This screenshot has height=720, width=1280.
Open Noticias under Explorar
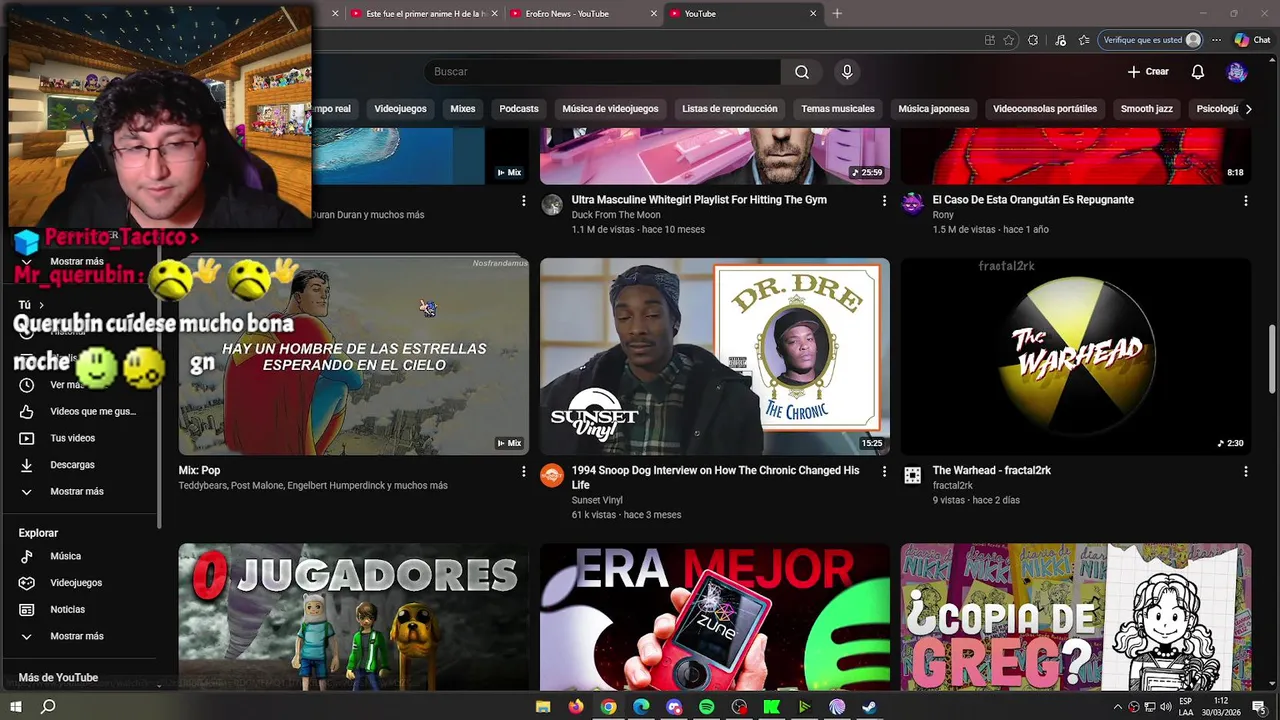coord(80,609)
